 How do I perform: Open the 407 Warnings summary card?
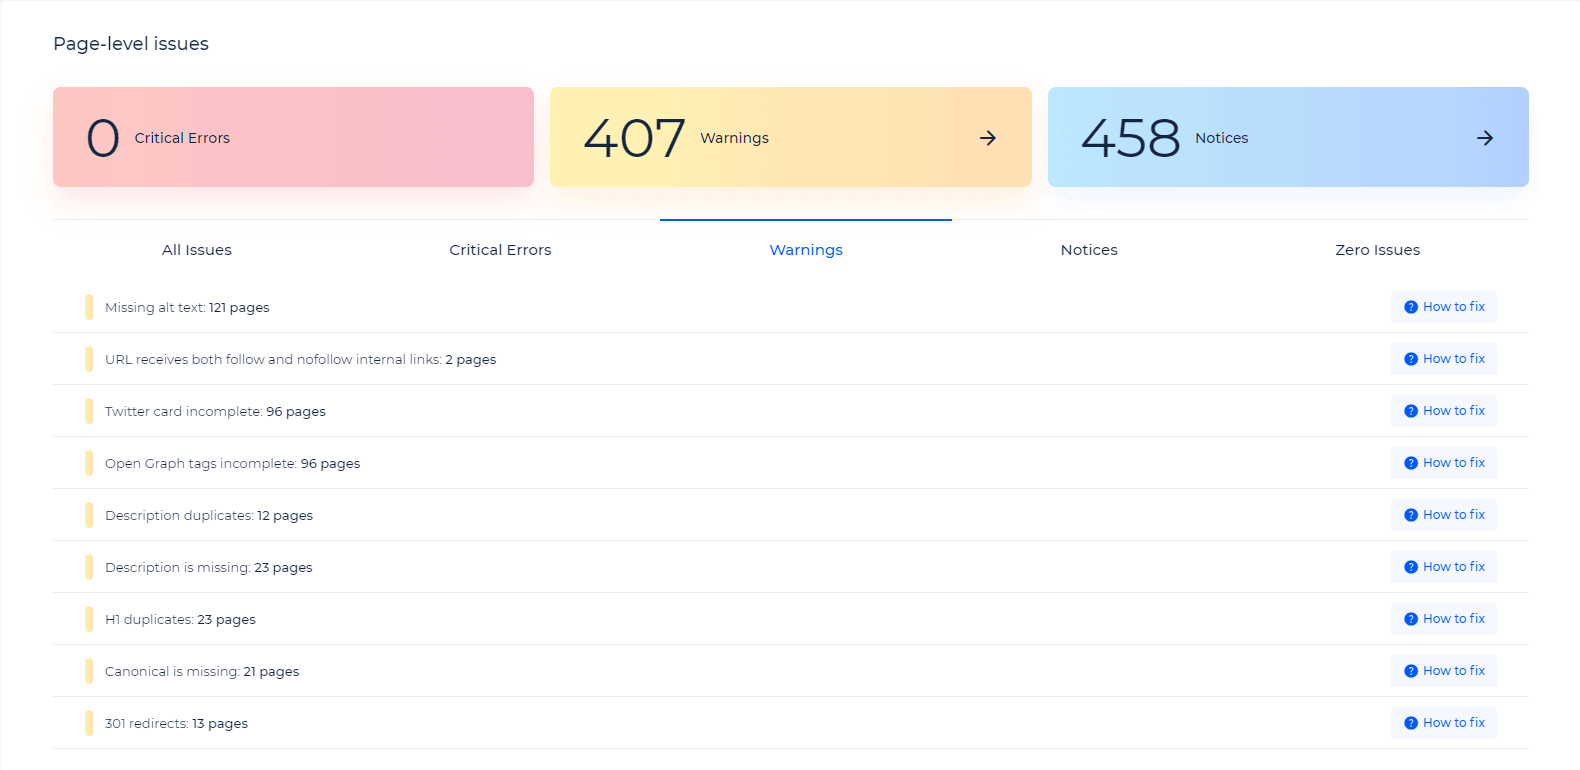[790, 137]
